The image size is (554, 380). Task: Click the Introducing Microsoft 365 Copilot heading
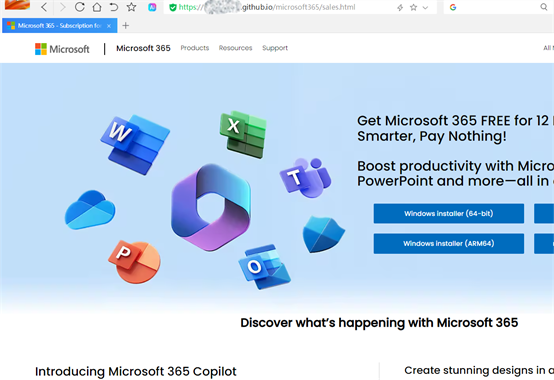point(136,372)
